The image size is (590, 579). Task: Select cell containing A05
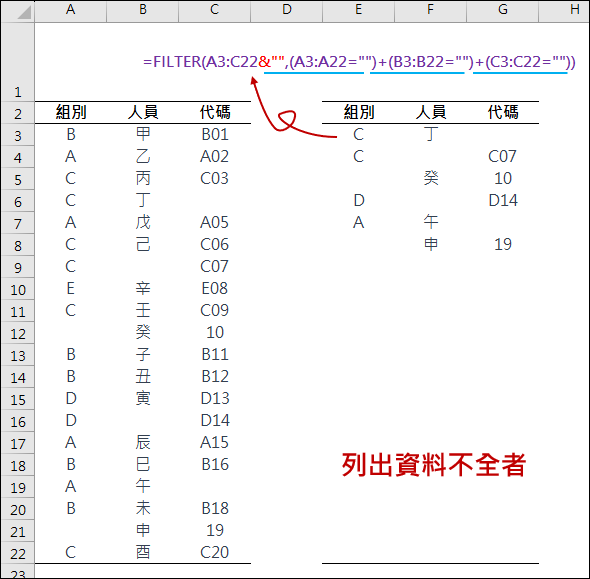(214, 222)
